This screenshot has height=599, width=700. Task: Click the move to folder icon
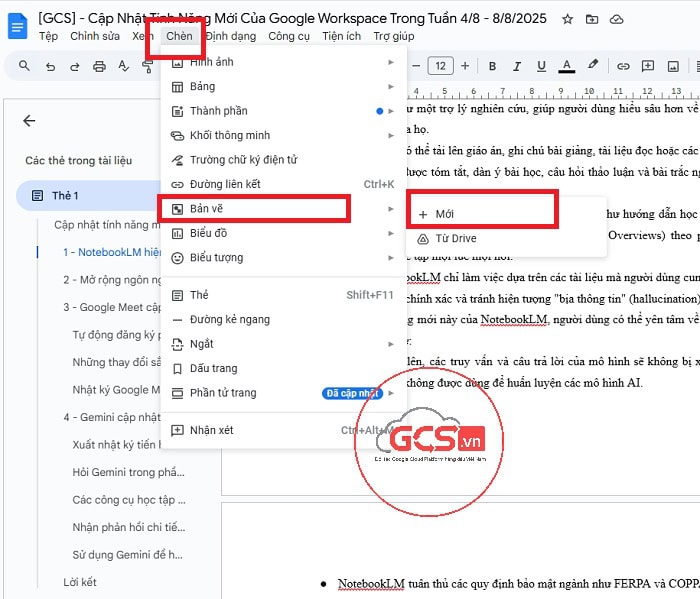(x=592, y=19)
